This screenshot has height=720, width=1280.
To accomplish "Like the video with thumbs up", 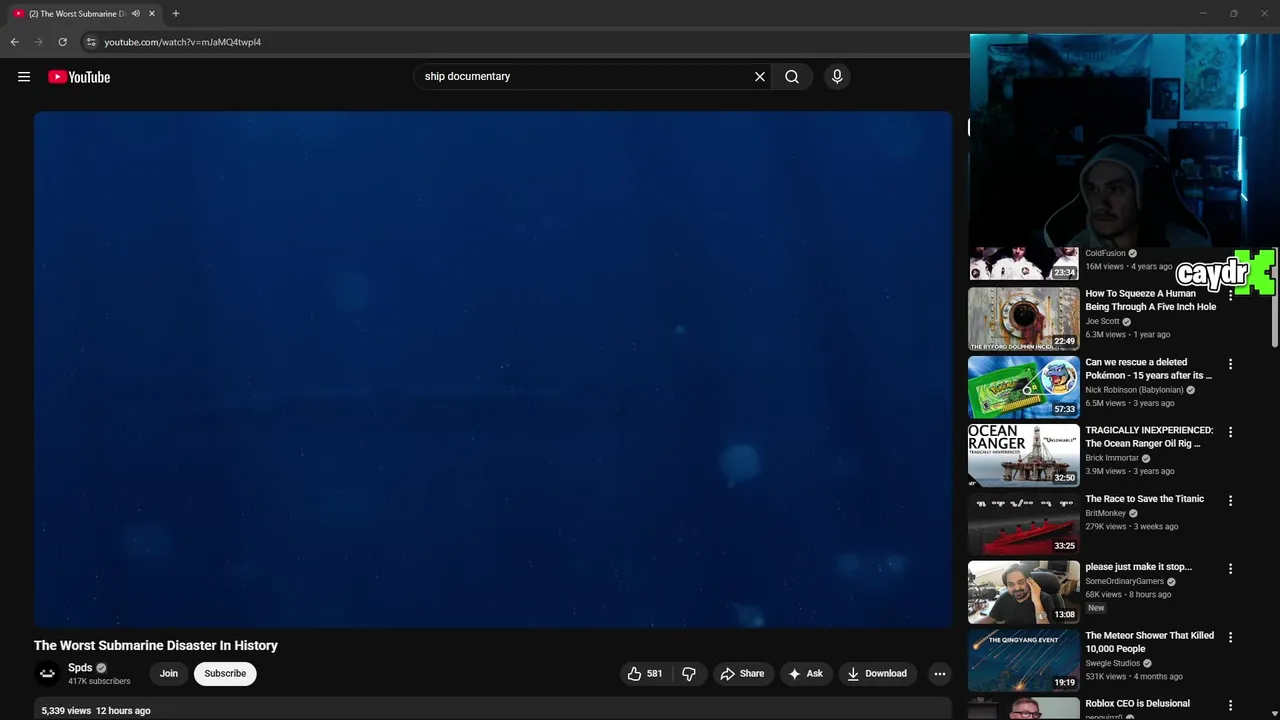I will coord(645,674).
